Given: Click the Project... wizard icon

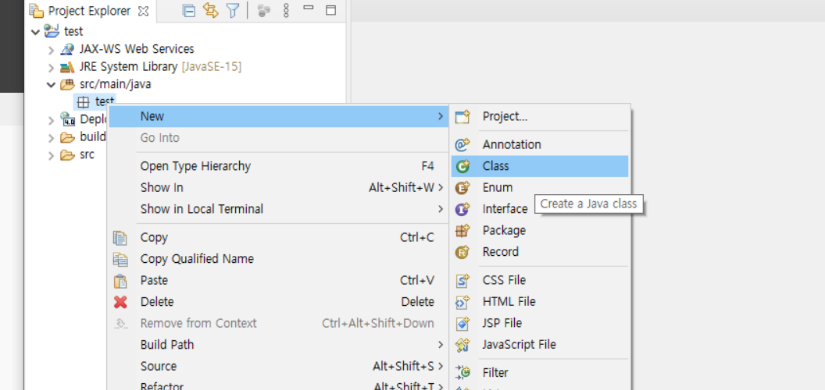Looking at the screenshot, I should point(462,117).
